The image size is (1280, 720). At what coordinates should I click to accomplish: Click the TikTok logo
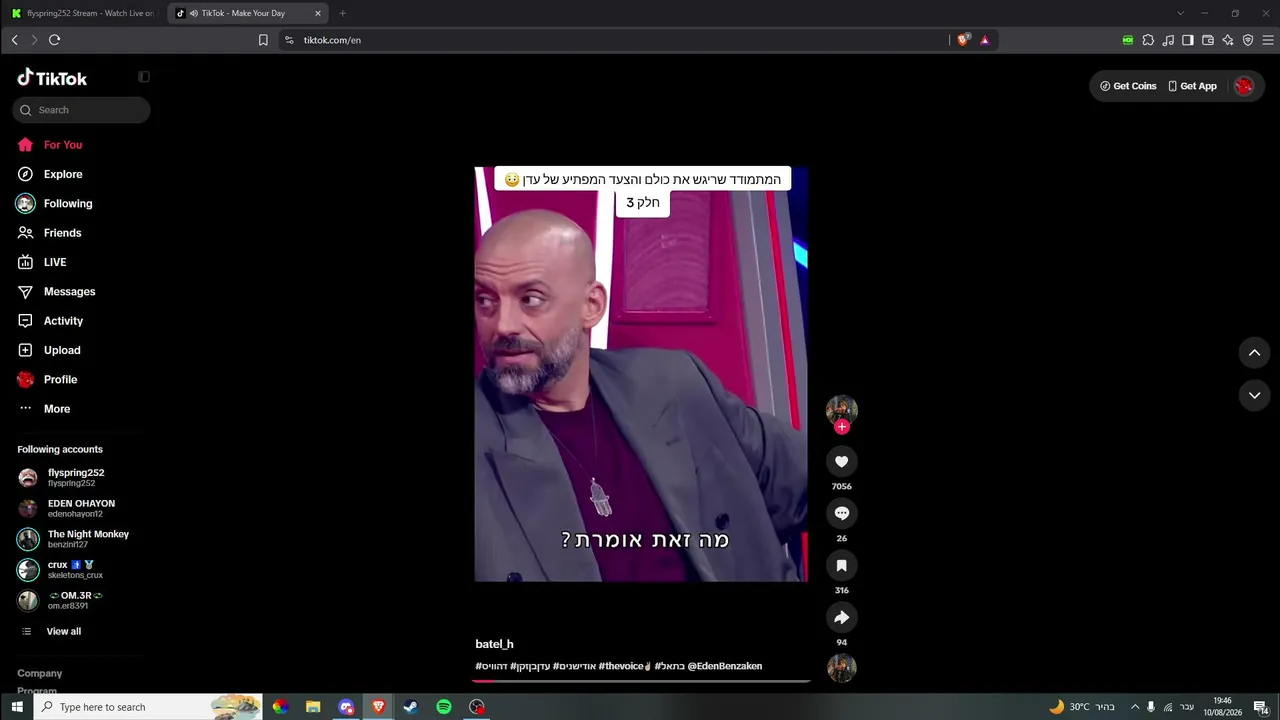click(52, 78)
